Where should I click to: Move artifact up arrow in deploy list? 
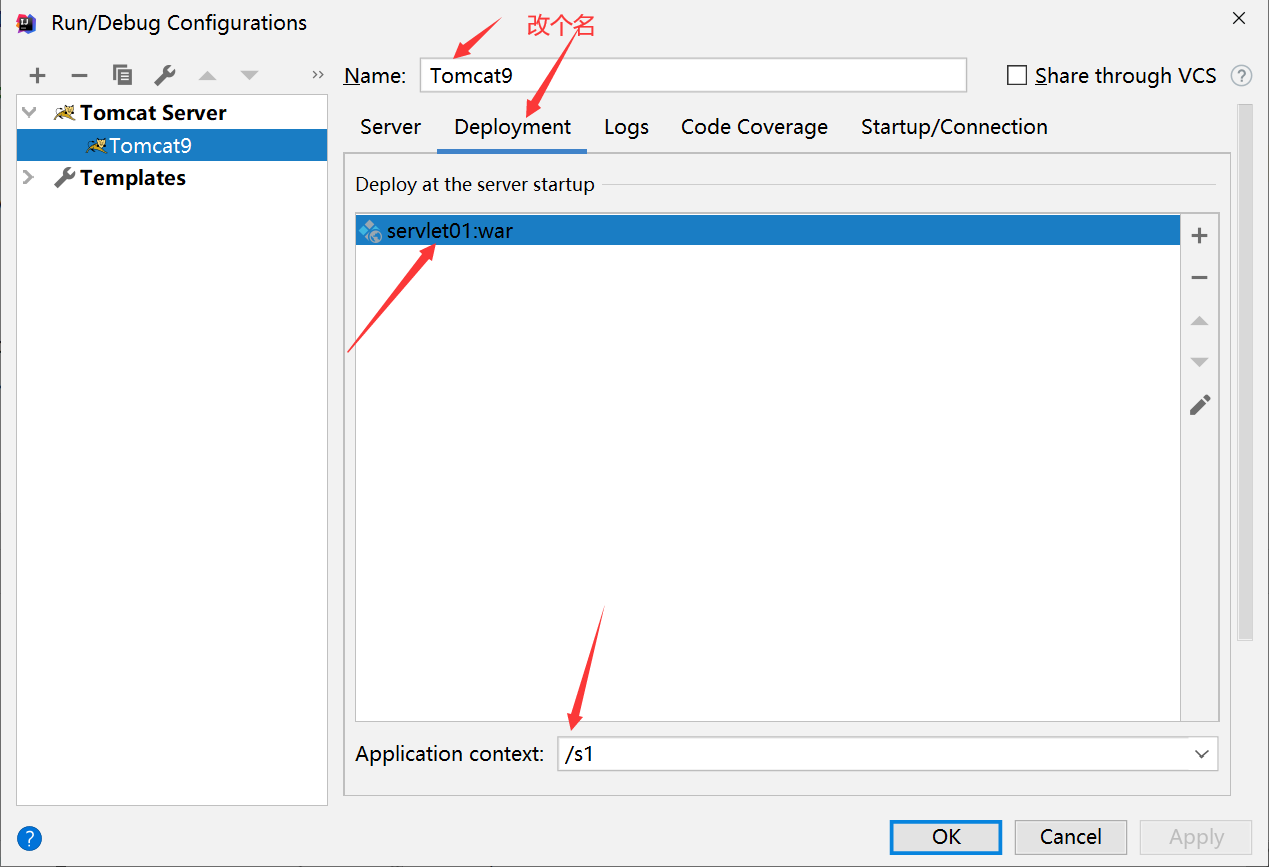[x=1200, y=321]
